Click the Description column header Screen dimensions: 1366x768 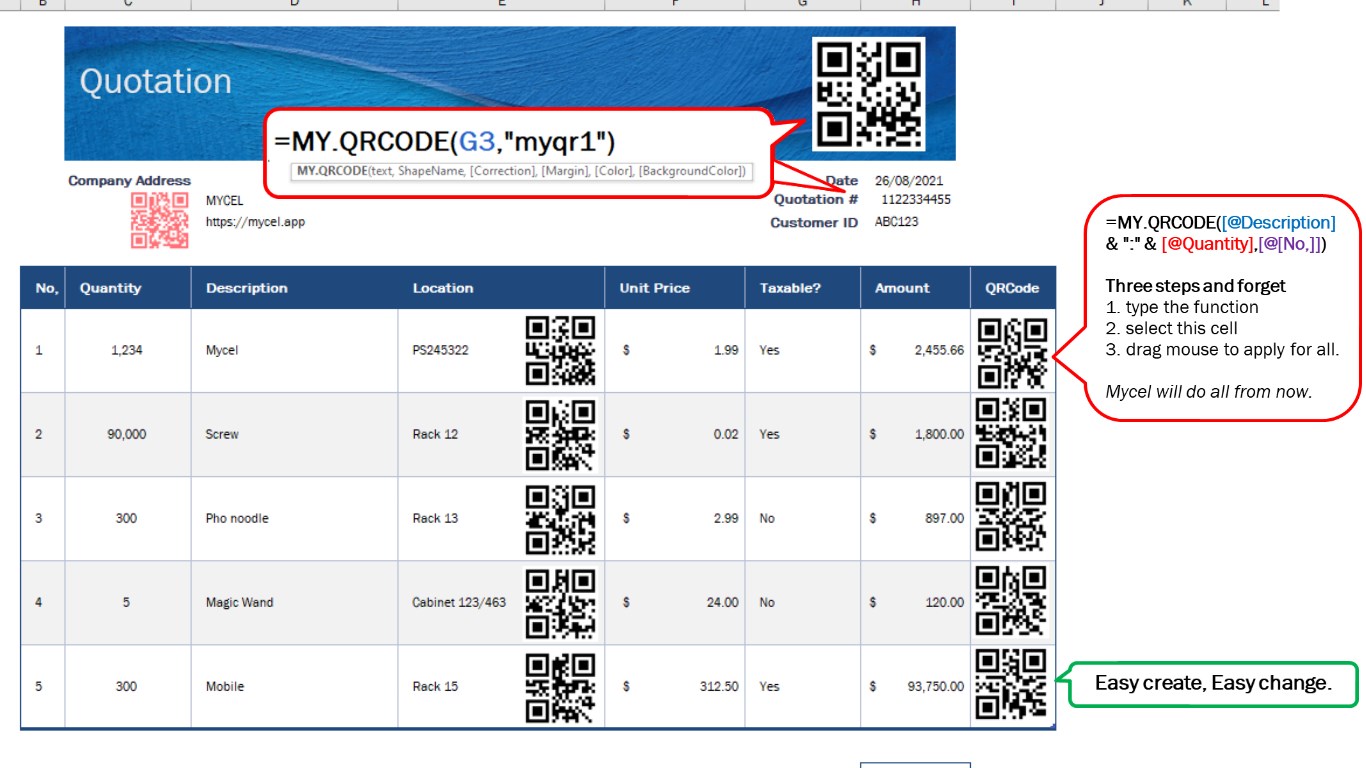[x=294, y=288]
